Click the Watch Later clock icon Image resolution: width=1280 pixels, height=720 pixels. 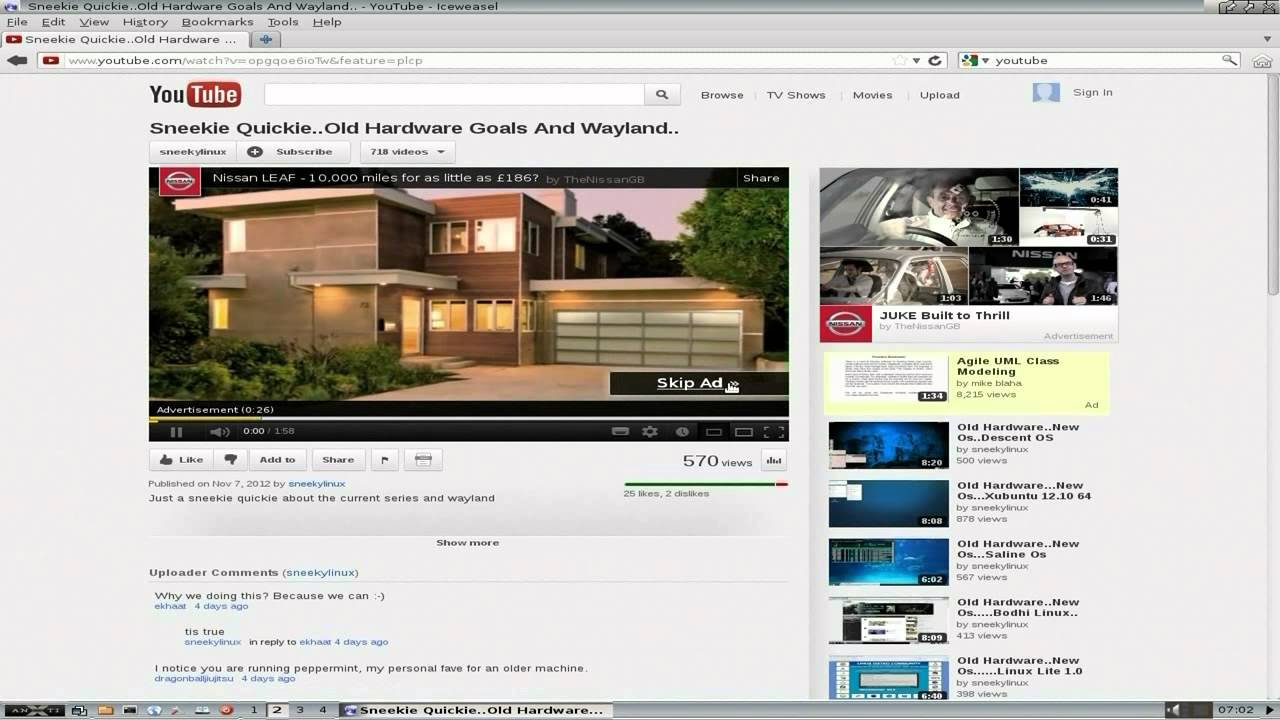(682, 432)
